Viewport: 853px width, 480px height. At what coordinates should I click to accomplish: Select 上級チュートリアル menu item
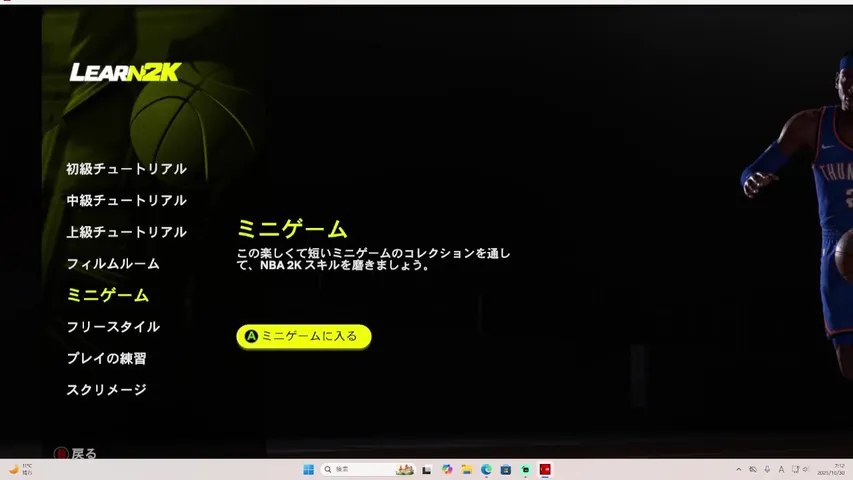pos(126,232)
